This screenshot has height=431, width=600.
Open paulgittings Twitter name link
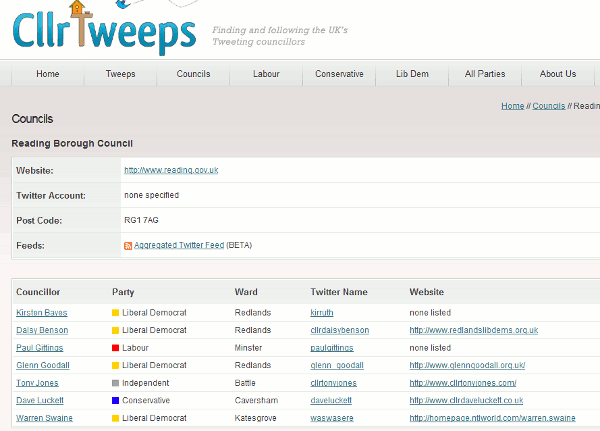click(x=332, y=348)
